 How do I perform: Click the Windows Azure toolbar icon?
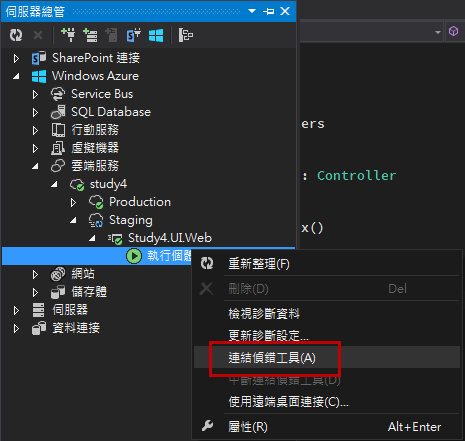pos(156,35)
